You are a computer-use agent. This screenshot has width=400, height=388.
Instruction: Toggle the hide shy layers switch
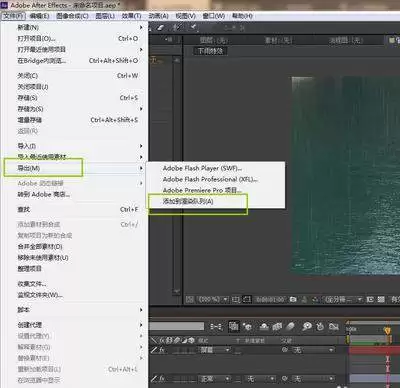click(264, 326)
